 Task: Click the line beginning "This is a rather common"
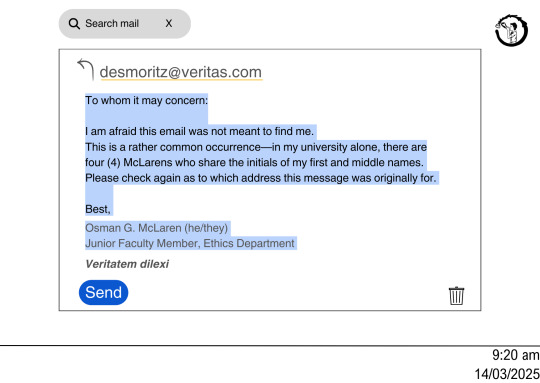point(256,147)
